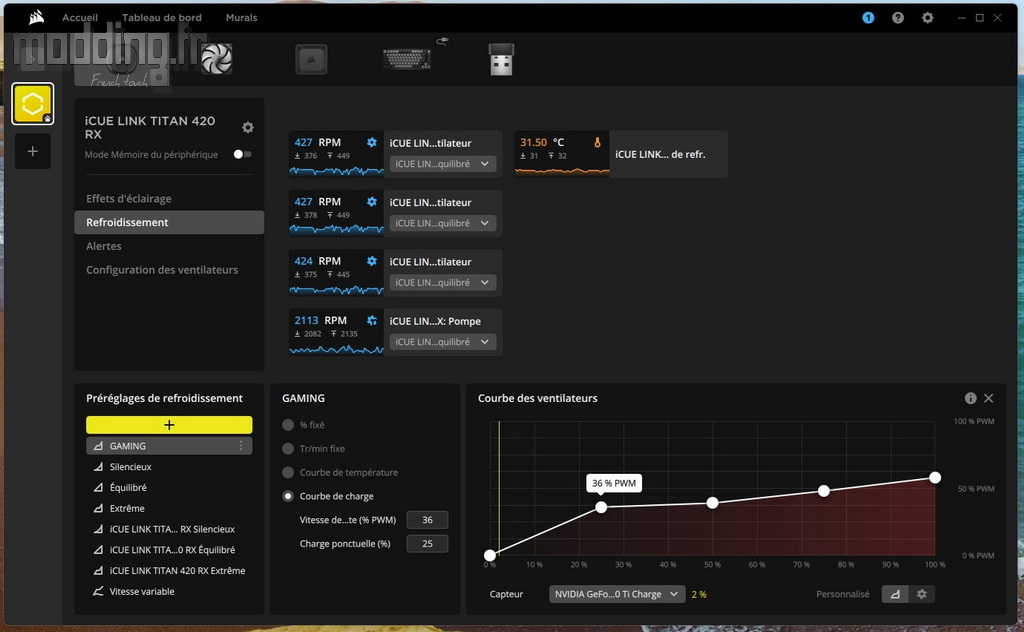
Task: Select the Extrême cooling preset
Action: [x=169, y=509]
